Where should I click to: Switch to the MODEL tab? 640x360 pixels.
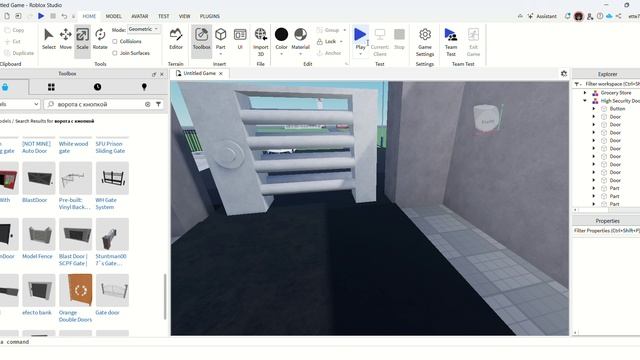(113, 16)
